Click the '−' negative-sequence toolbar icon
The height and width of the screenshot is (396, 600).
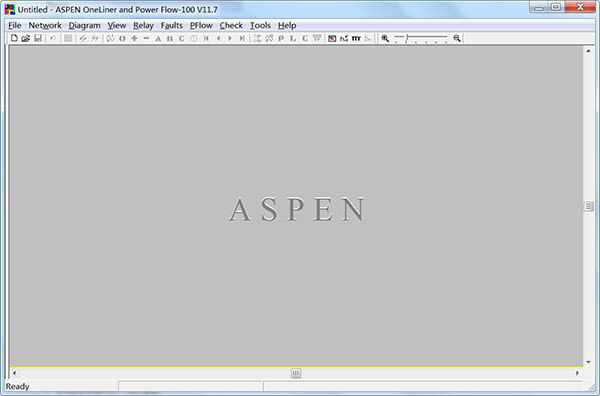(x=146, y=38)
